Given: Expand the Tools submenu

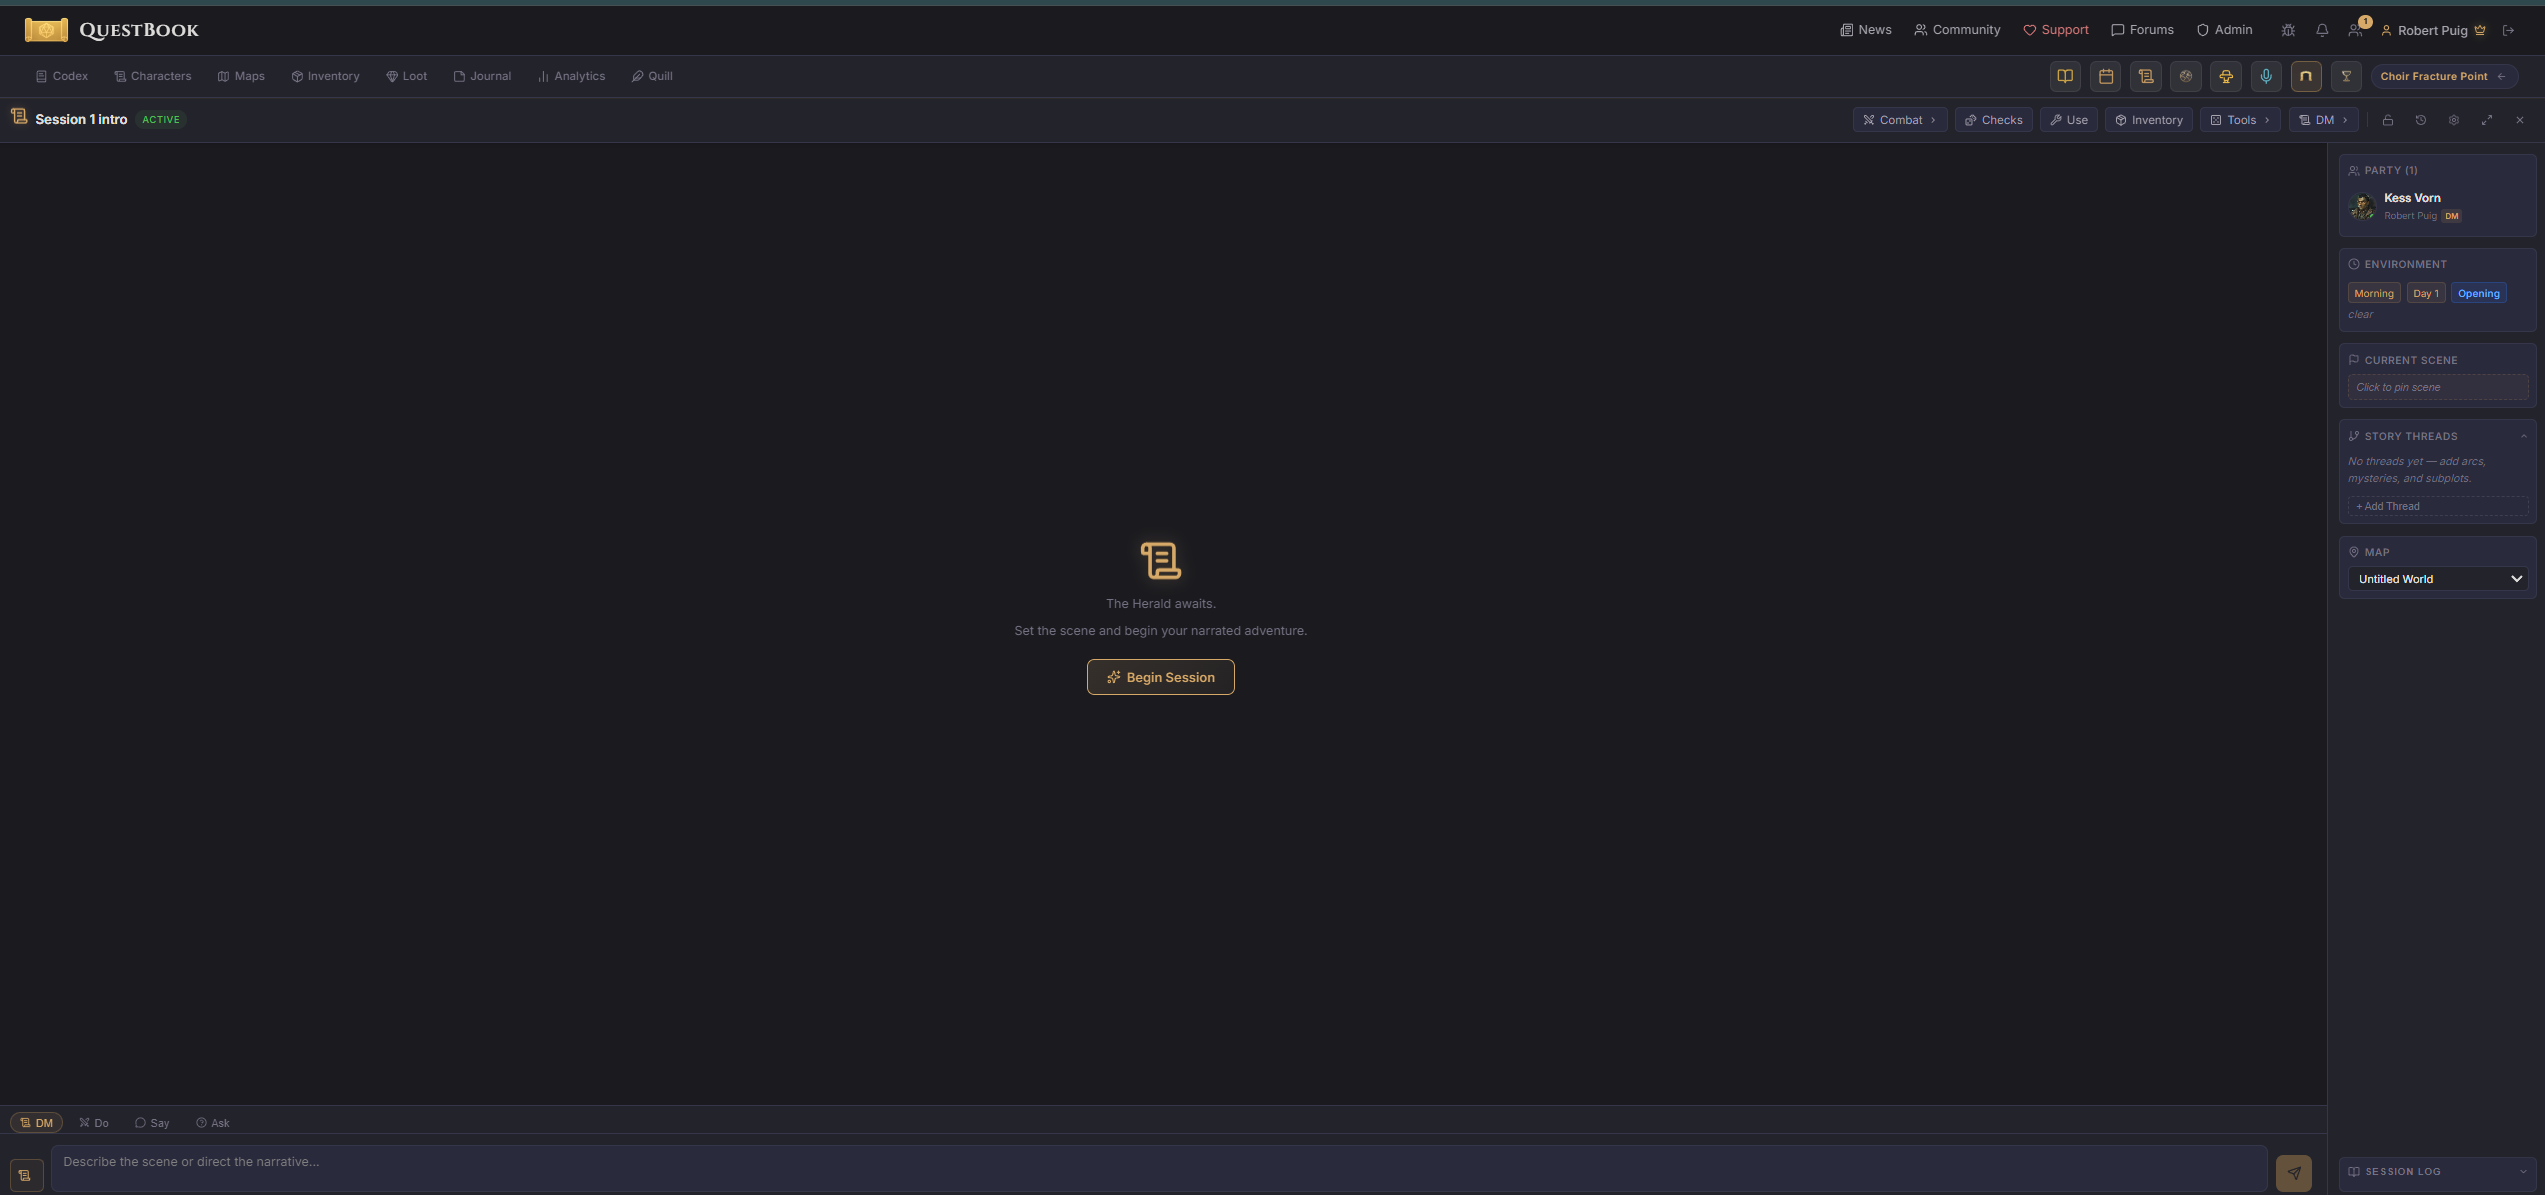Looking at the screenshot, I should [2240, 120].
